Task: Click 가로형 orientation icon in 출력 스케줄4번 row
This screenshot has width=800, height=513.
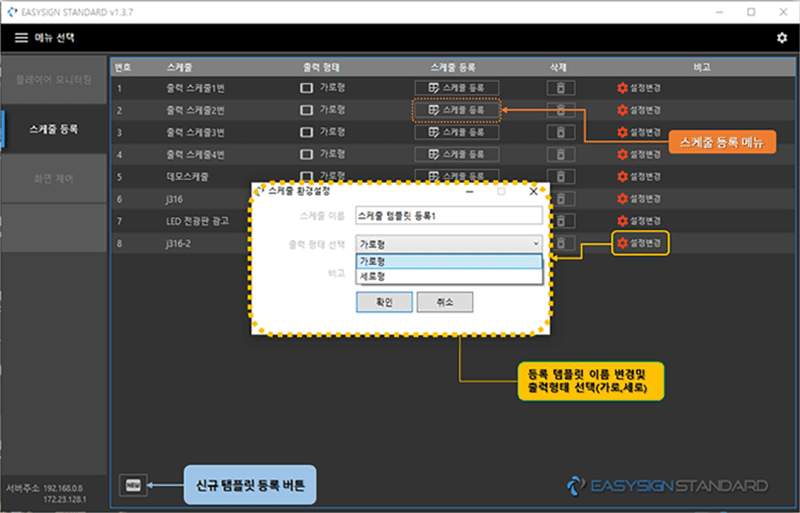Action: pos(306,154)
